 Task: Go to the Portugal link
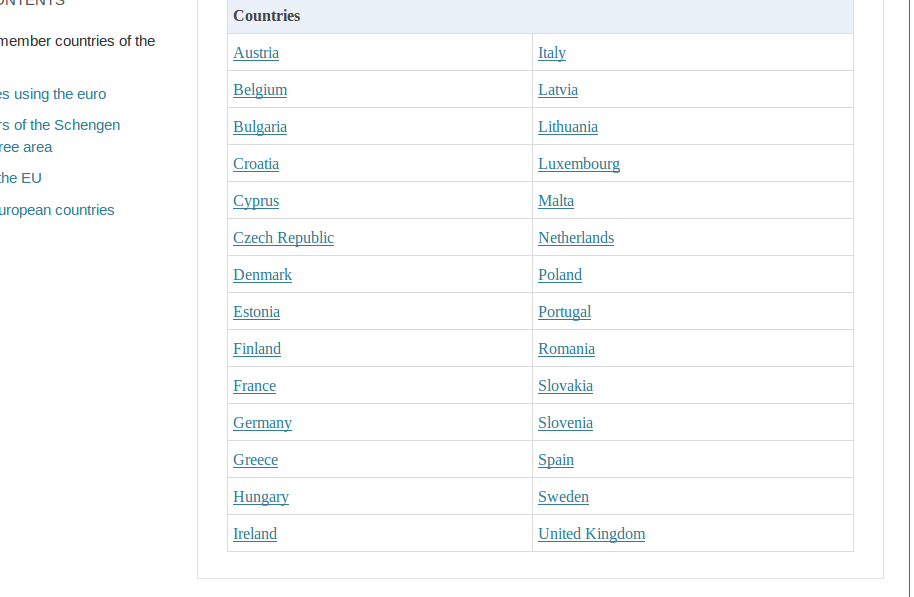coord(564,312)
